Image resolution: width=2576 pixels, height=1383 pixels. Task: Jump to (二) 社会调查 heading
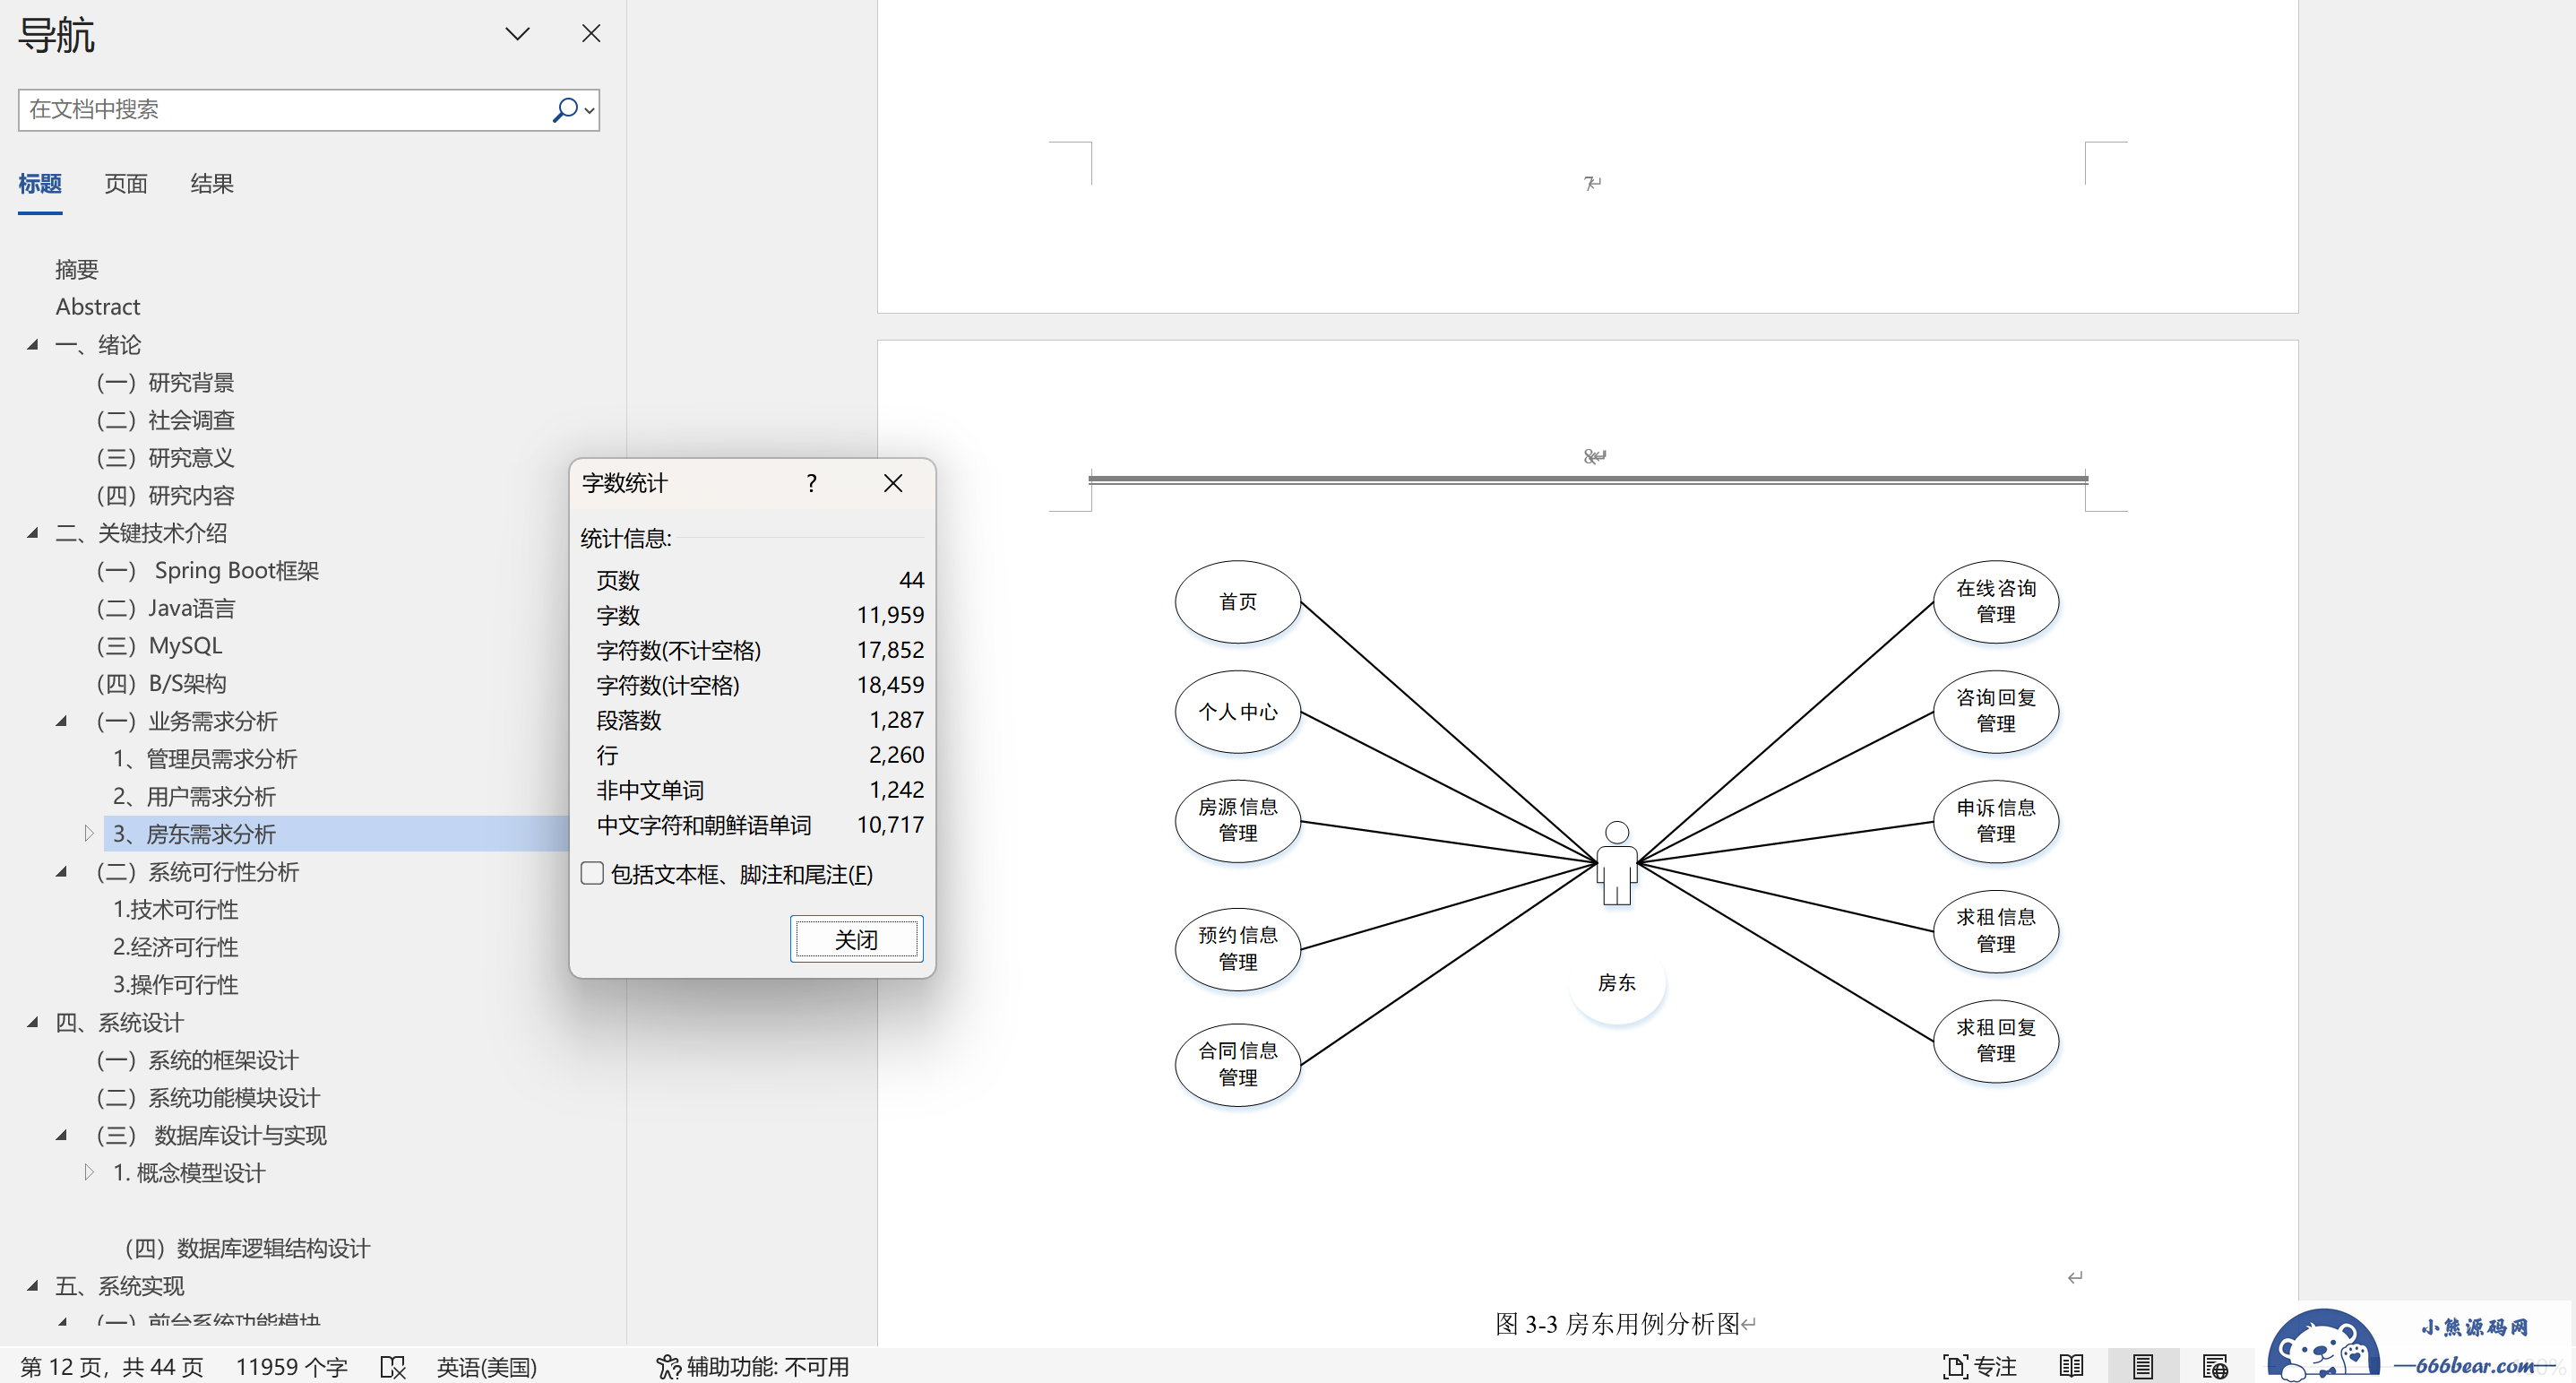pyautogui.click(x=166, y=420)
